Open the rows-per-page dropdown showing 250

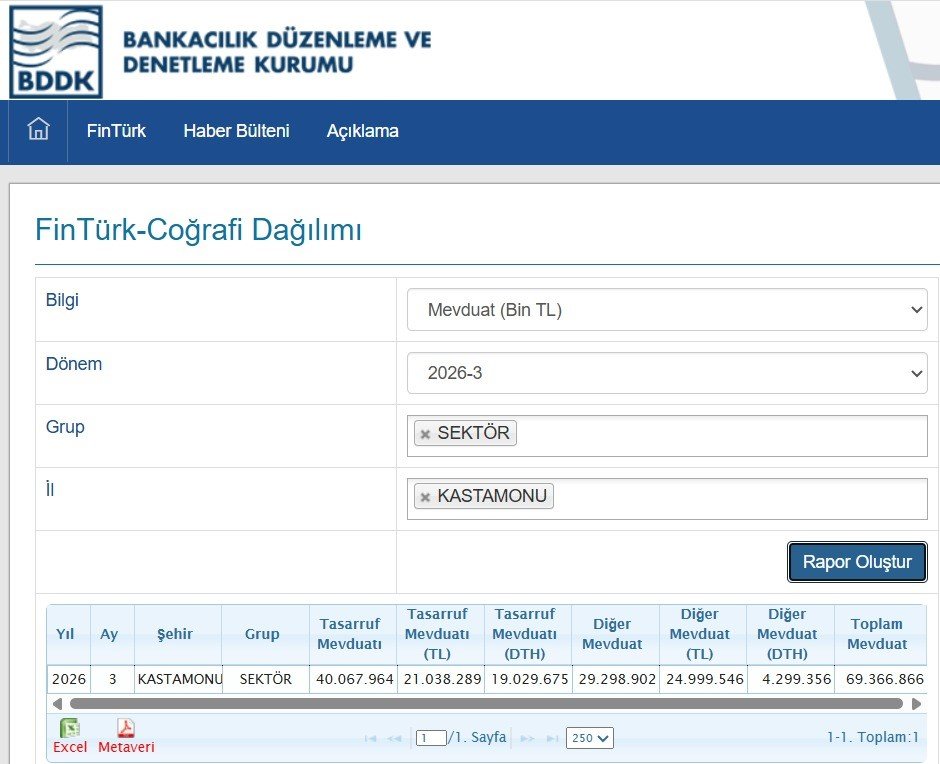point(590,738)
